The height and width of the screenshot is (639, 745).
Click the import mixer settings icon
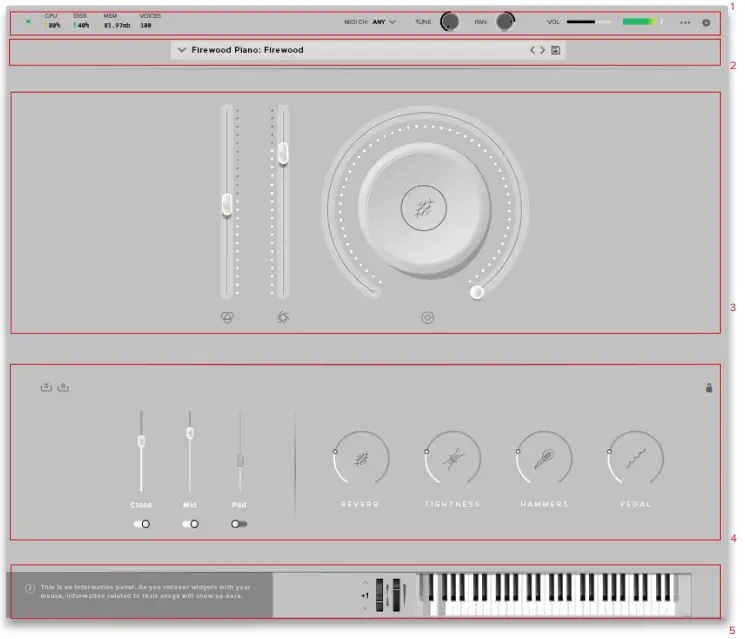[46, 387]
